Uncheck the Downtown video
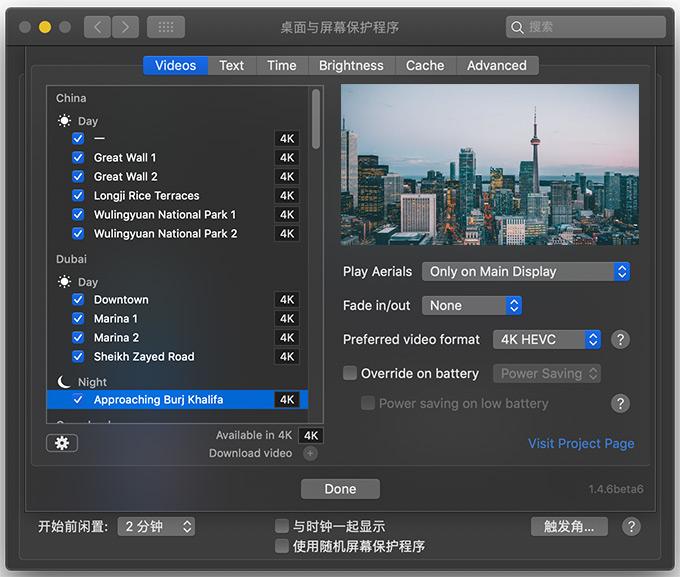The height and width of the screenshot is (577, 680). coord(78,299)
